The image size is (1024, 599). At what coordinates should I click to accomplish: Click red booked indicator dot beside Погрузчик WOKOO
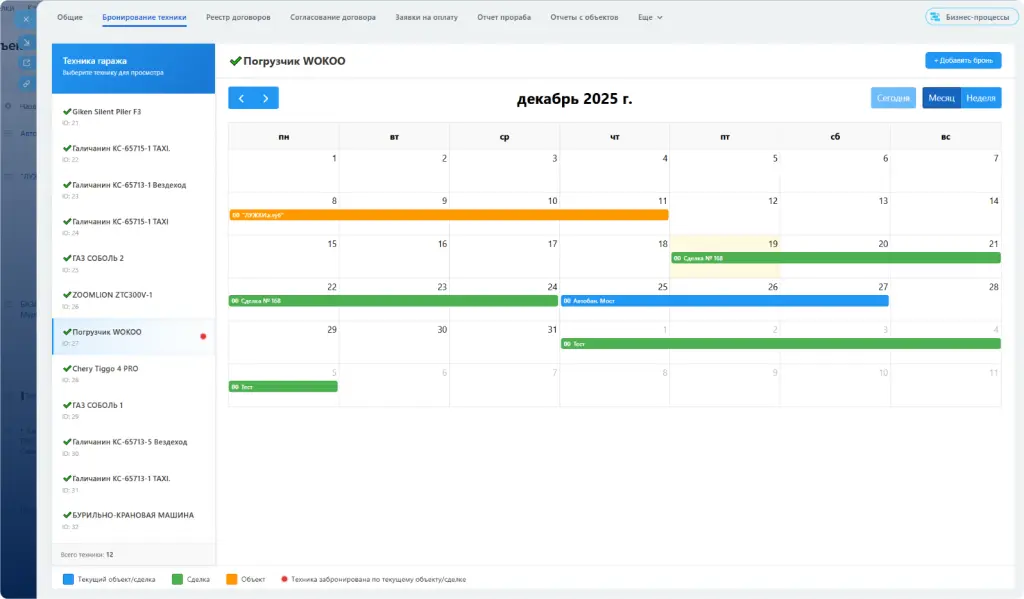[203, 336]
